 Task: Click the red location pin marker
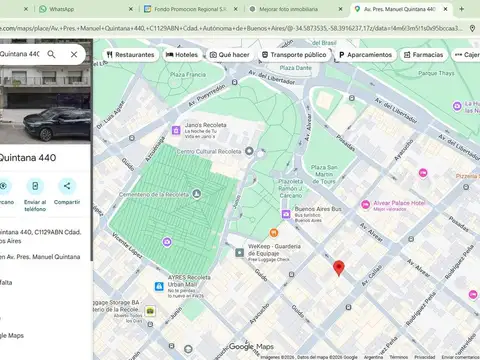(339, 268)
